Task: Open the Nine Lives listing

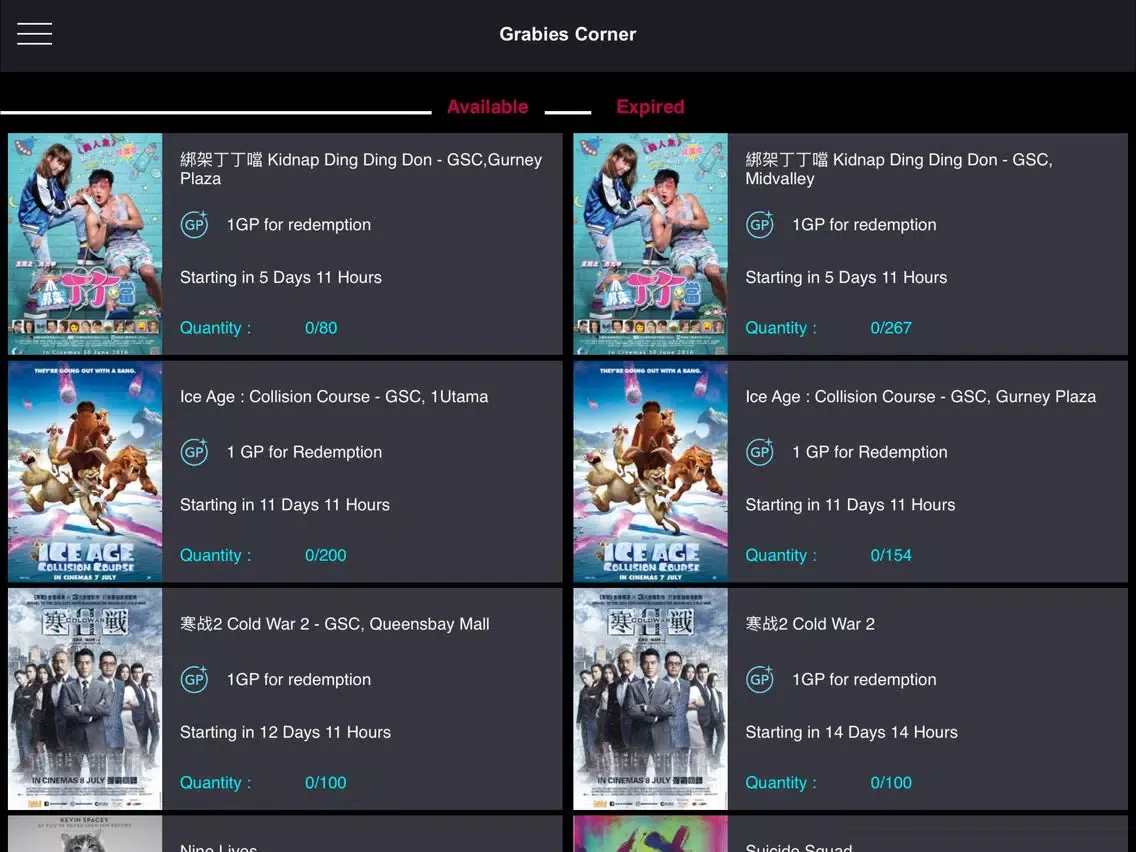Action: (285, 834)
